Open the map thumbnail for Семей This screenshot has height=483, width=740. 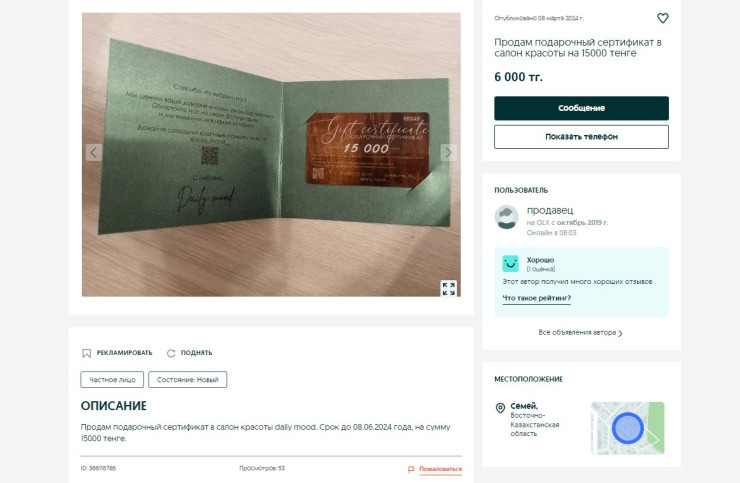(x=627, y=428)
